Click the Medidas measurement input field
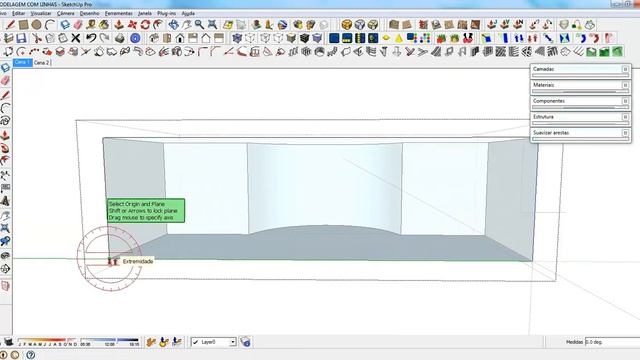The image size is (640, 360). pyautogui.click(x=612, y=342)
